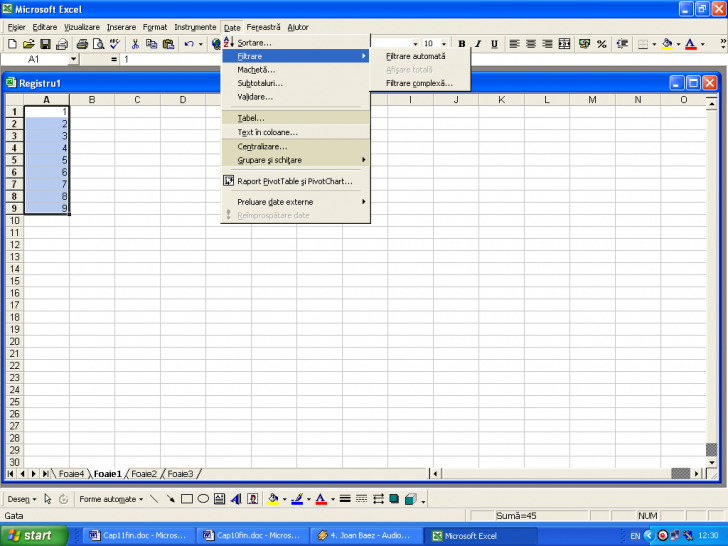This screenshot has width=728, height=546.
Task: Select Subtotaluri from the Date menu
Action: click(x=260, y=83)
